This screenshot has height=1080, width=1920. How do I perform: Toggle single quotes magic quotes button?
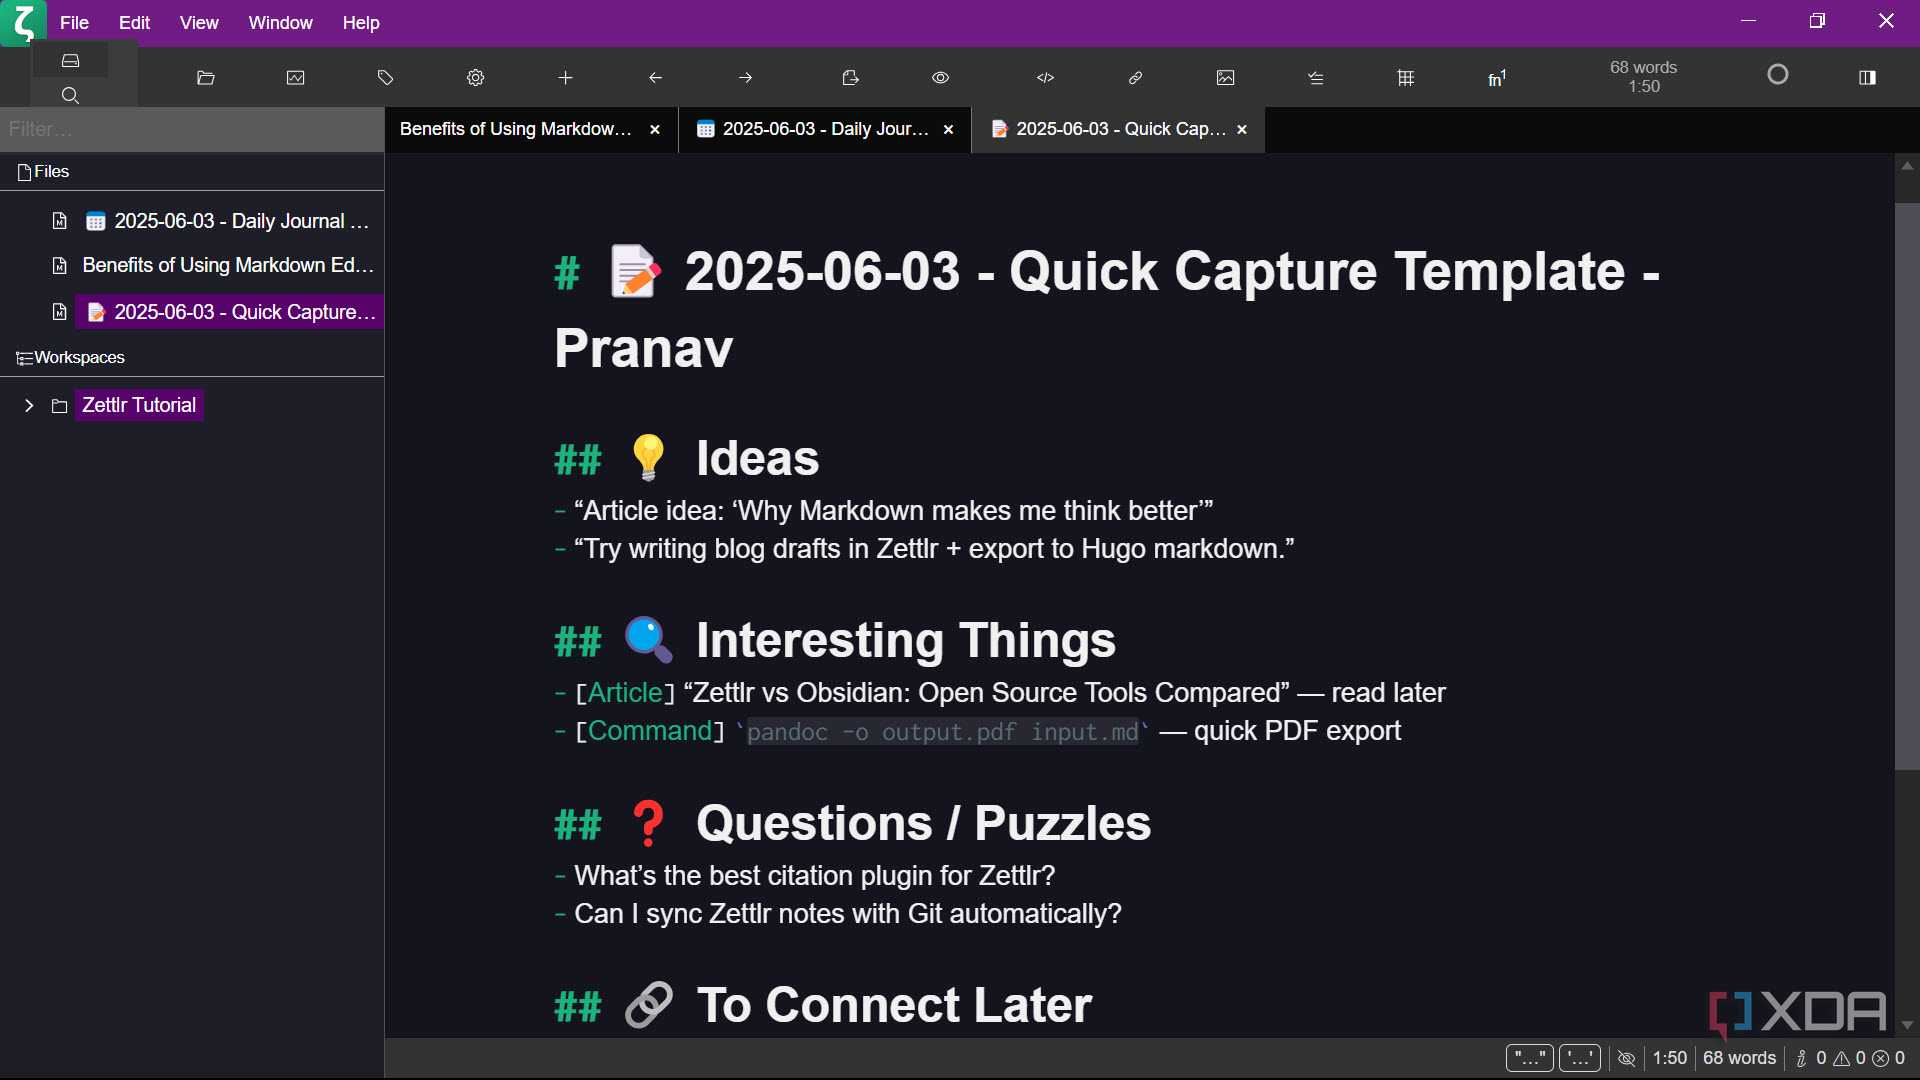1580,1058
